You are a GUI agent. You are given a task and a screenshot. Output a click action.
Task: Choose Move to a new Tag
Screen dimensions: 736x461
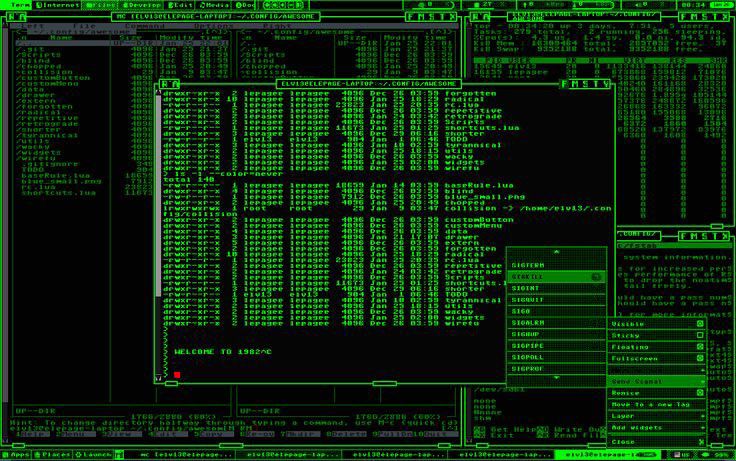click(x=657, y=404)
